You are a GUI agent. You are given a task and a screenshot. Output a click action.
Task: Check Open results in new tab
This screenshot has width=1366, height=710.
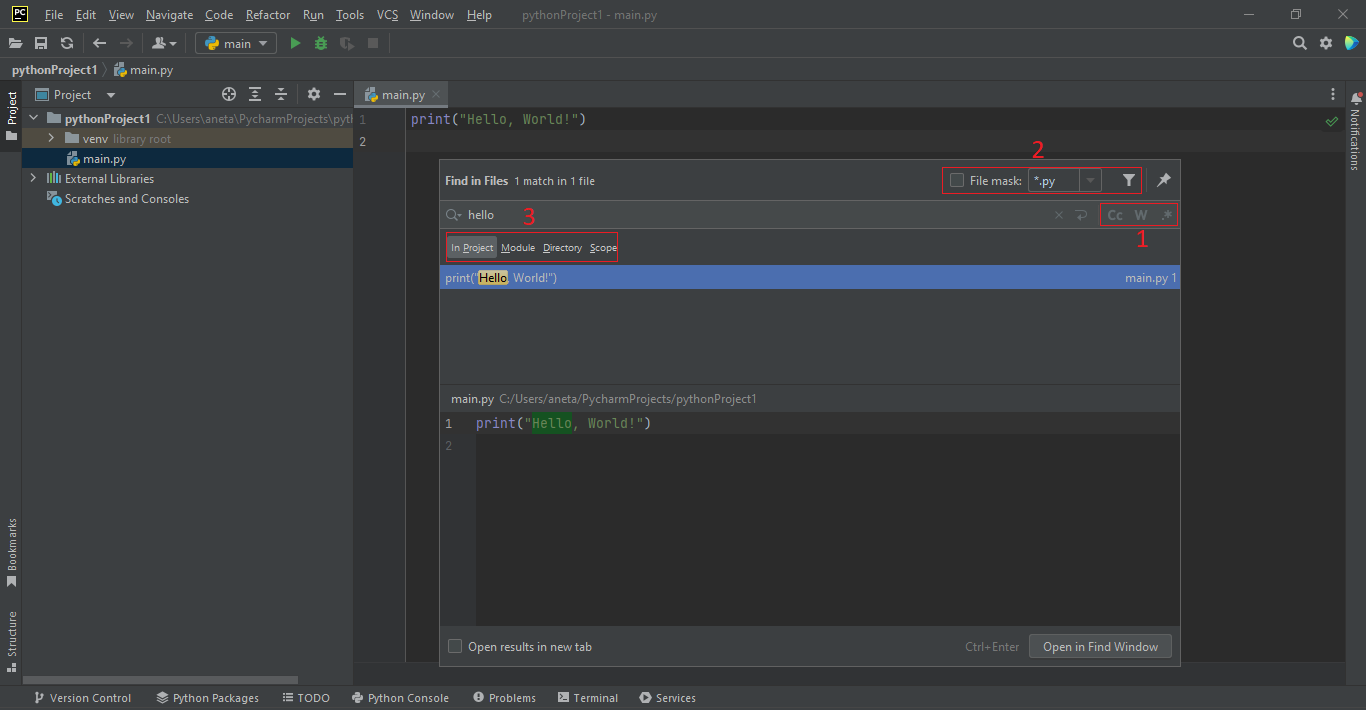(x=455, y=646)
